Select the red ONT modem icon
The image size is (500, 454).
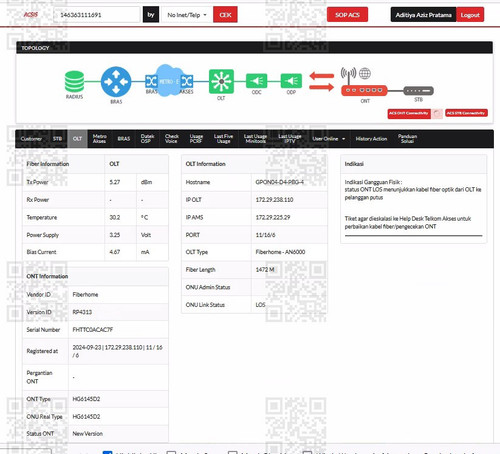(364, 90)
